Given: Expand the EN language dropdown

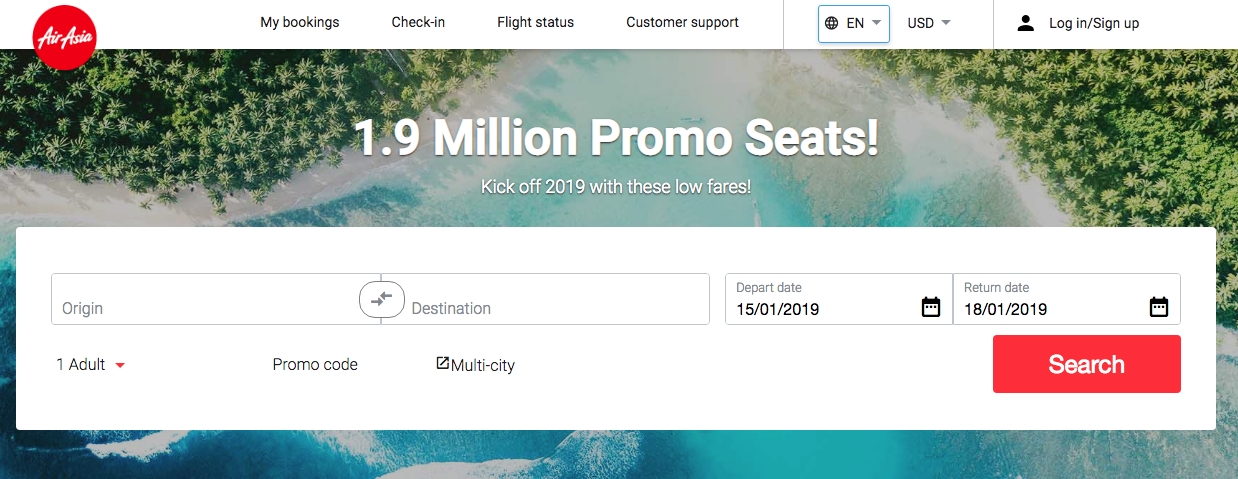Looking at the screenshot, I should tap(876, 23).
